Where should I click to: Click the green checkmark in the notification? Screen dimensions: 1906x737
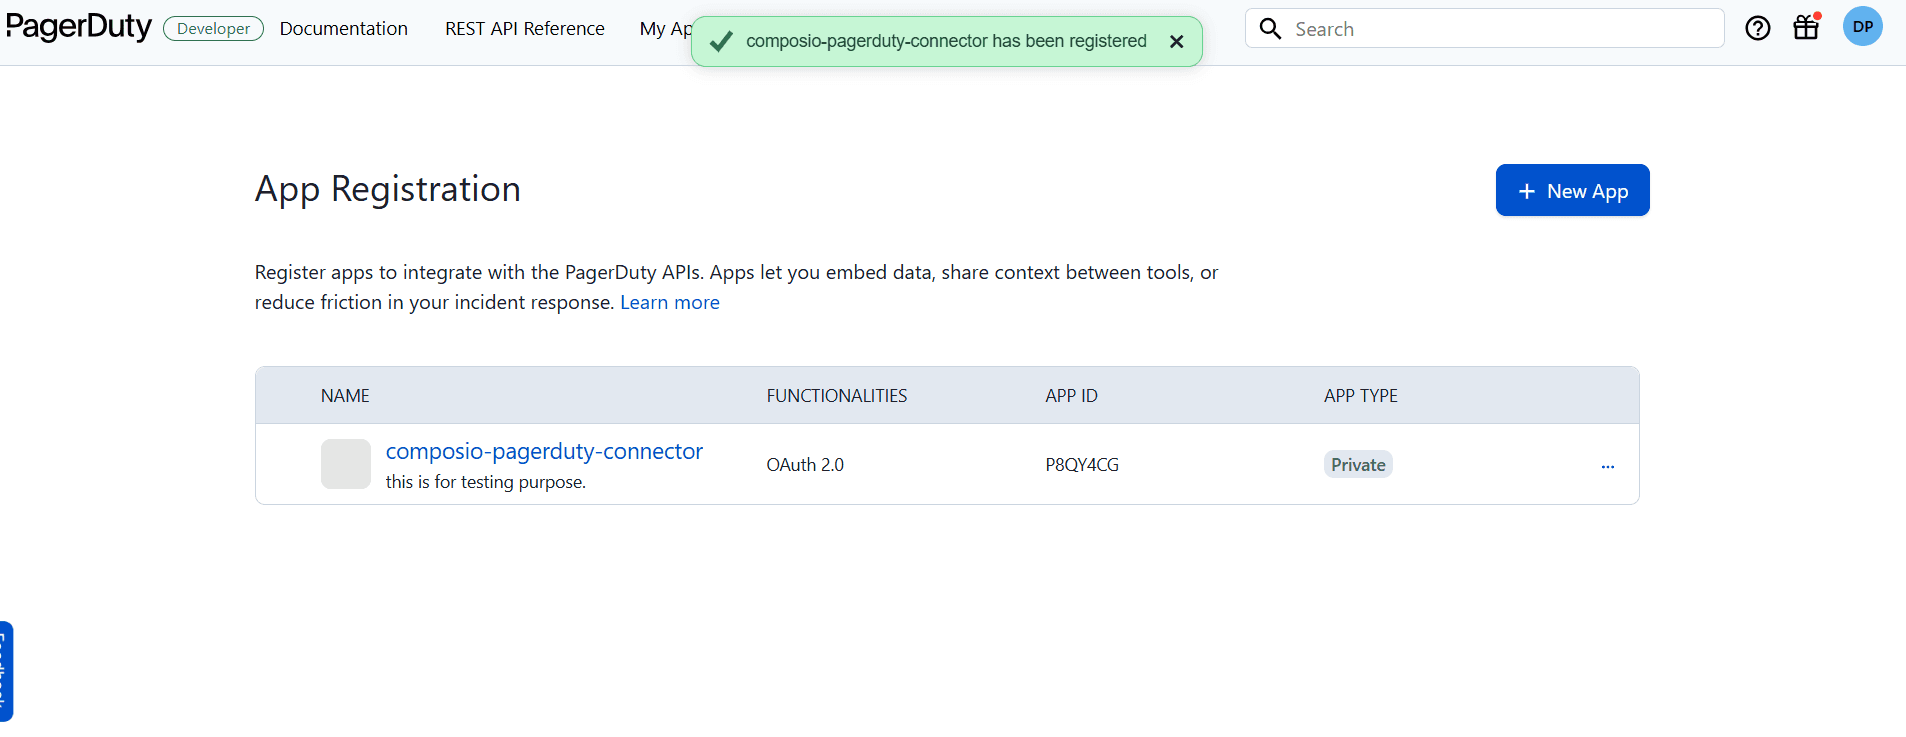(x=720, y=41)
